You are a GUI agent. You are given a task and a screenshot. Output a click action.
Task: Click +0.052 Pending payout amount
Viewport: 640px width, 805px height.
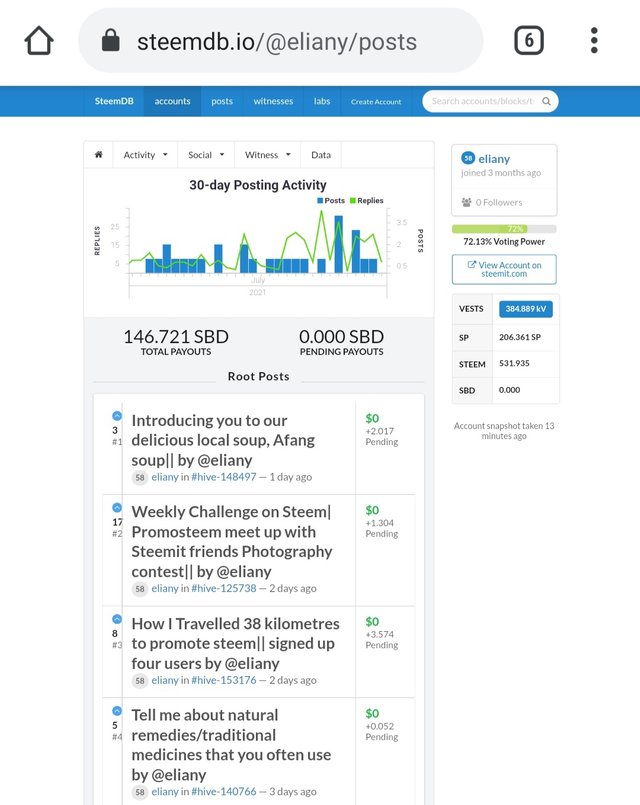click(381, 732)
